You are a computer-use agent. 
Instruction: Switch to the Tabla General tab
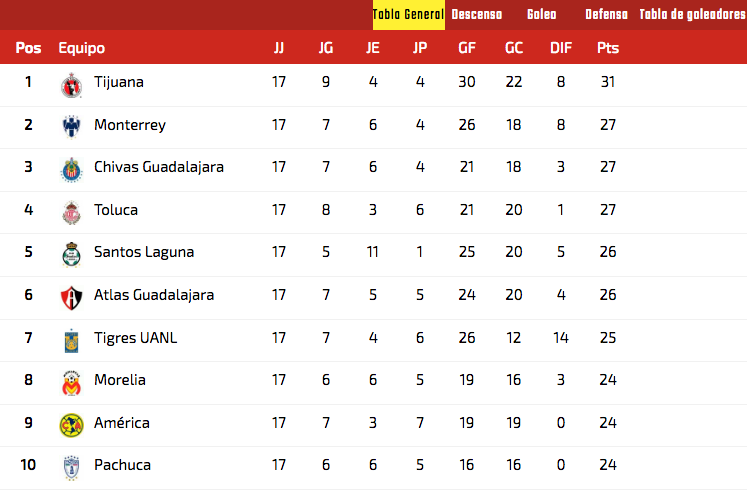click(x=408, y=15)
